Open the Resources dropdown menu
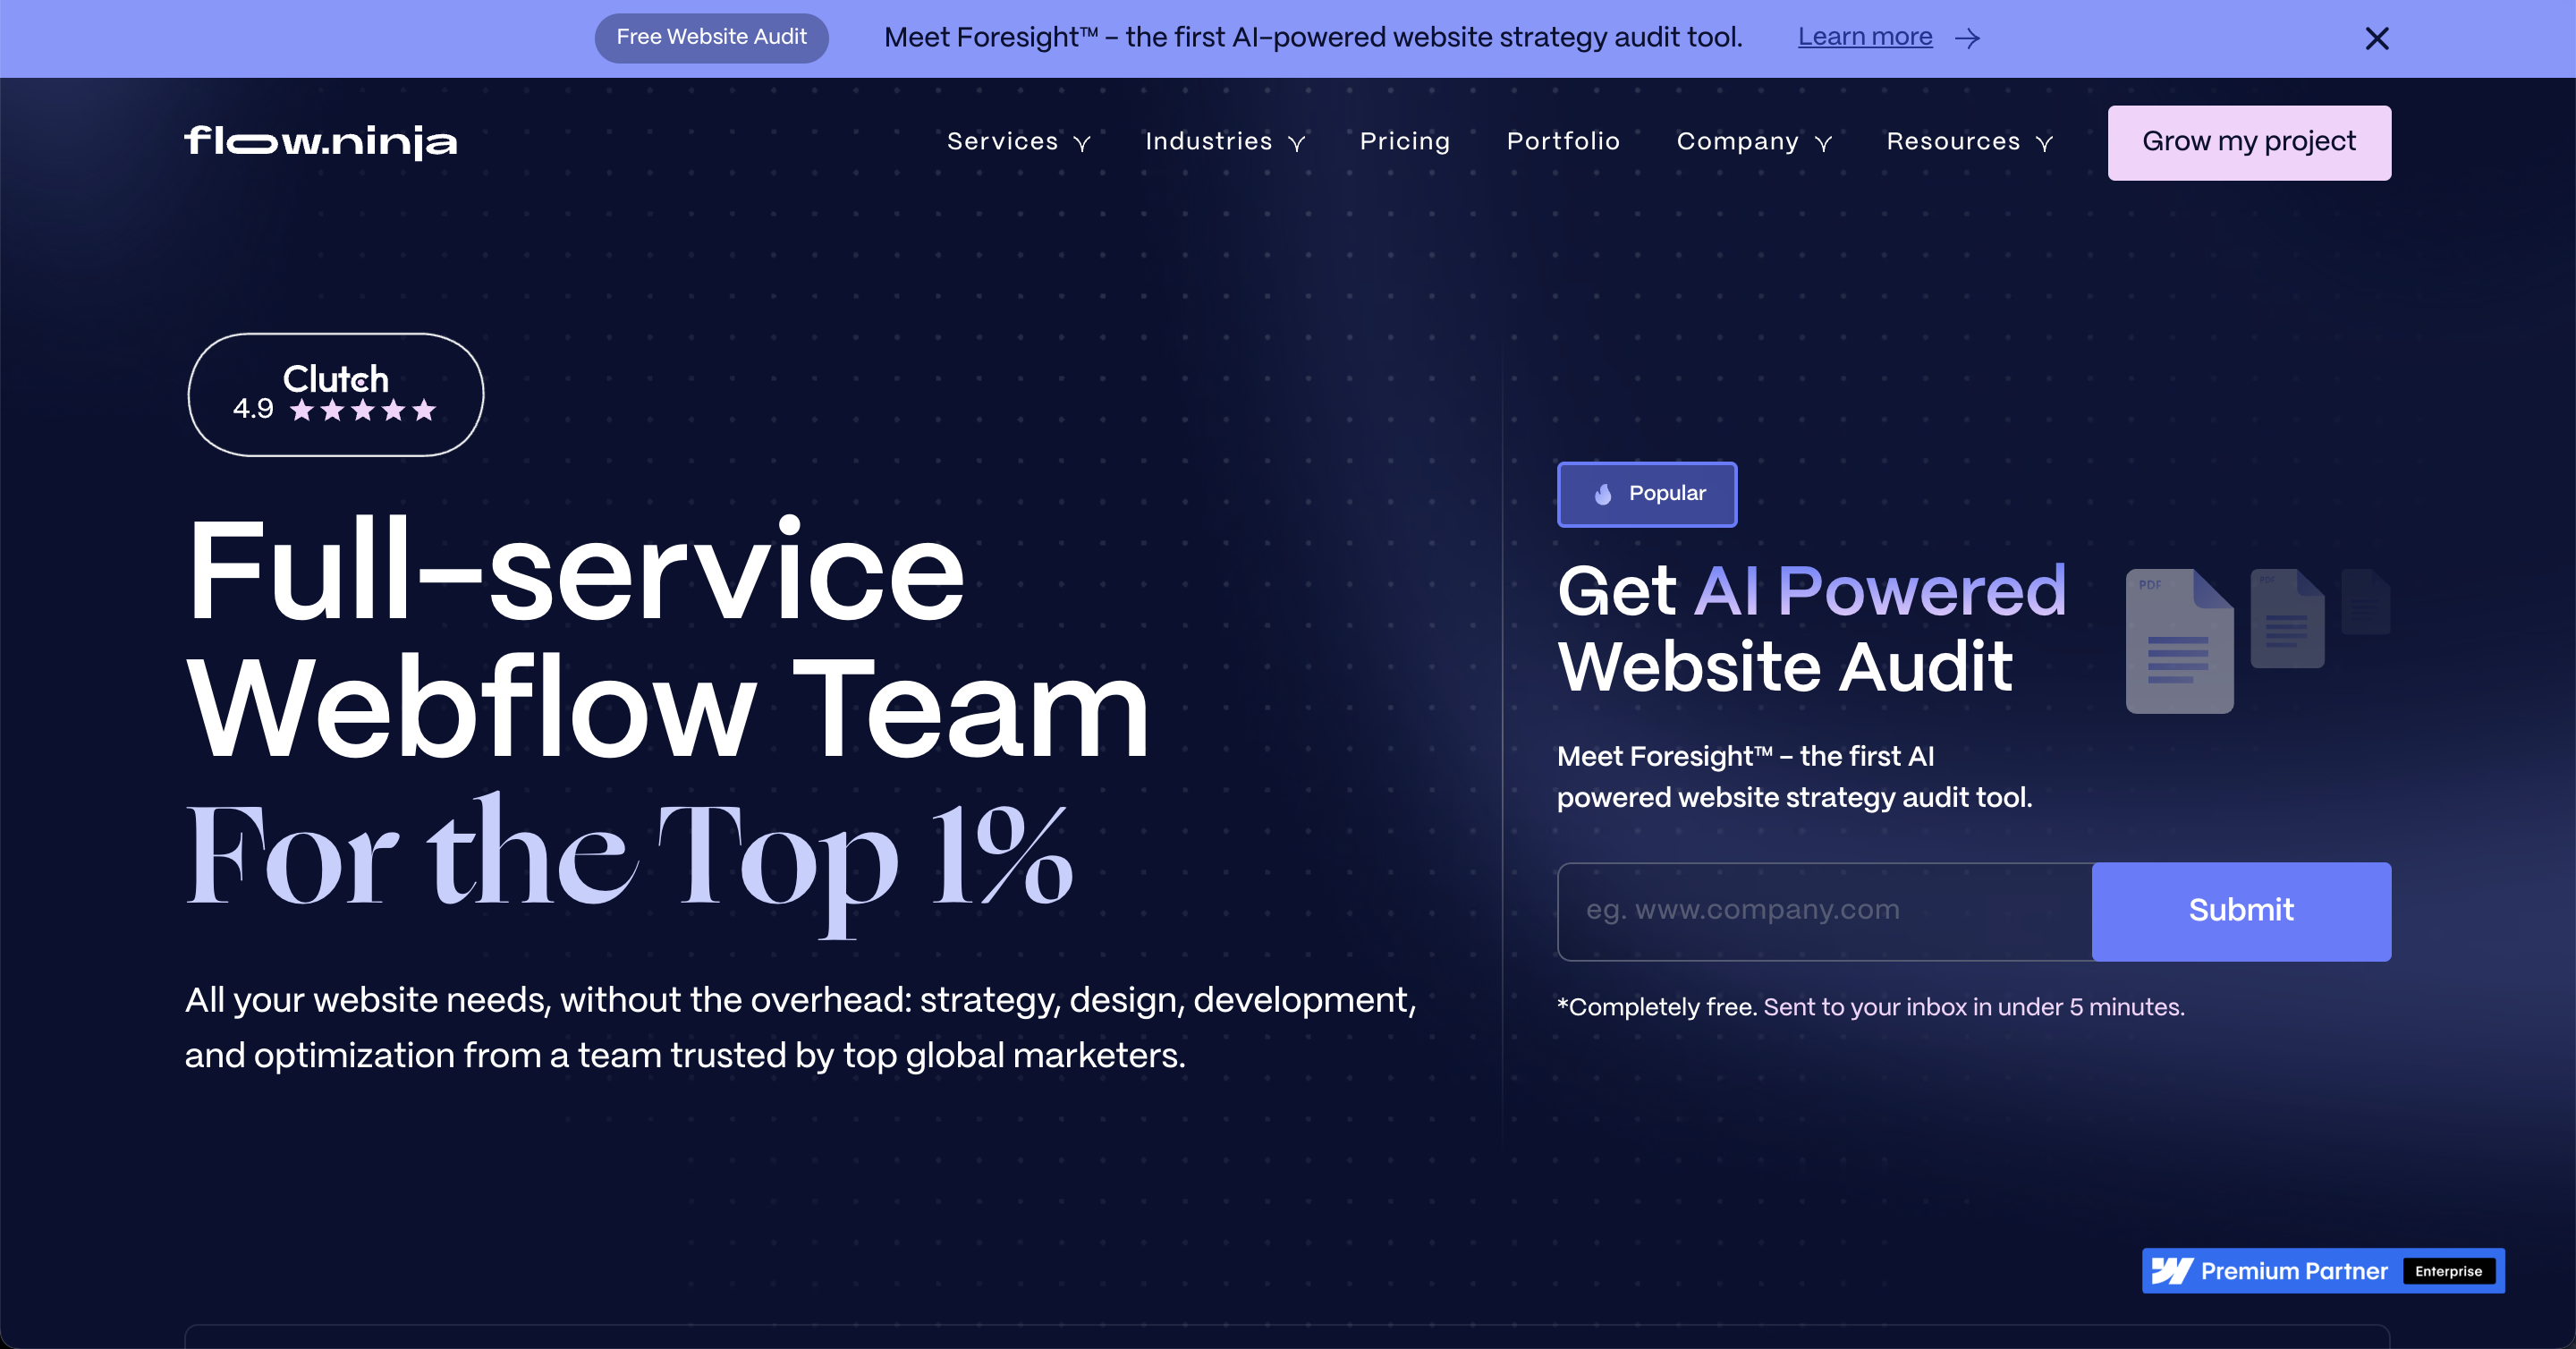The width and height of the screenshot is (2576, 1349). pos(1968,142)
